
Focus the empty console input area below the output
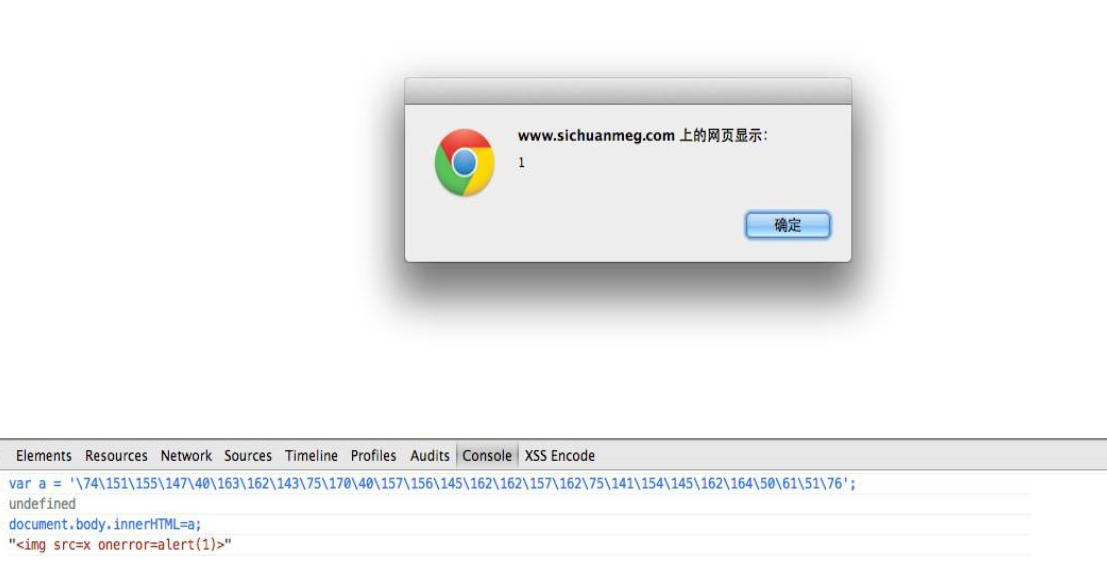click(x=519, y=564)
